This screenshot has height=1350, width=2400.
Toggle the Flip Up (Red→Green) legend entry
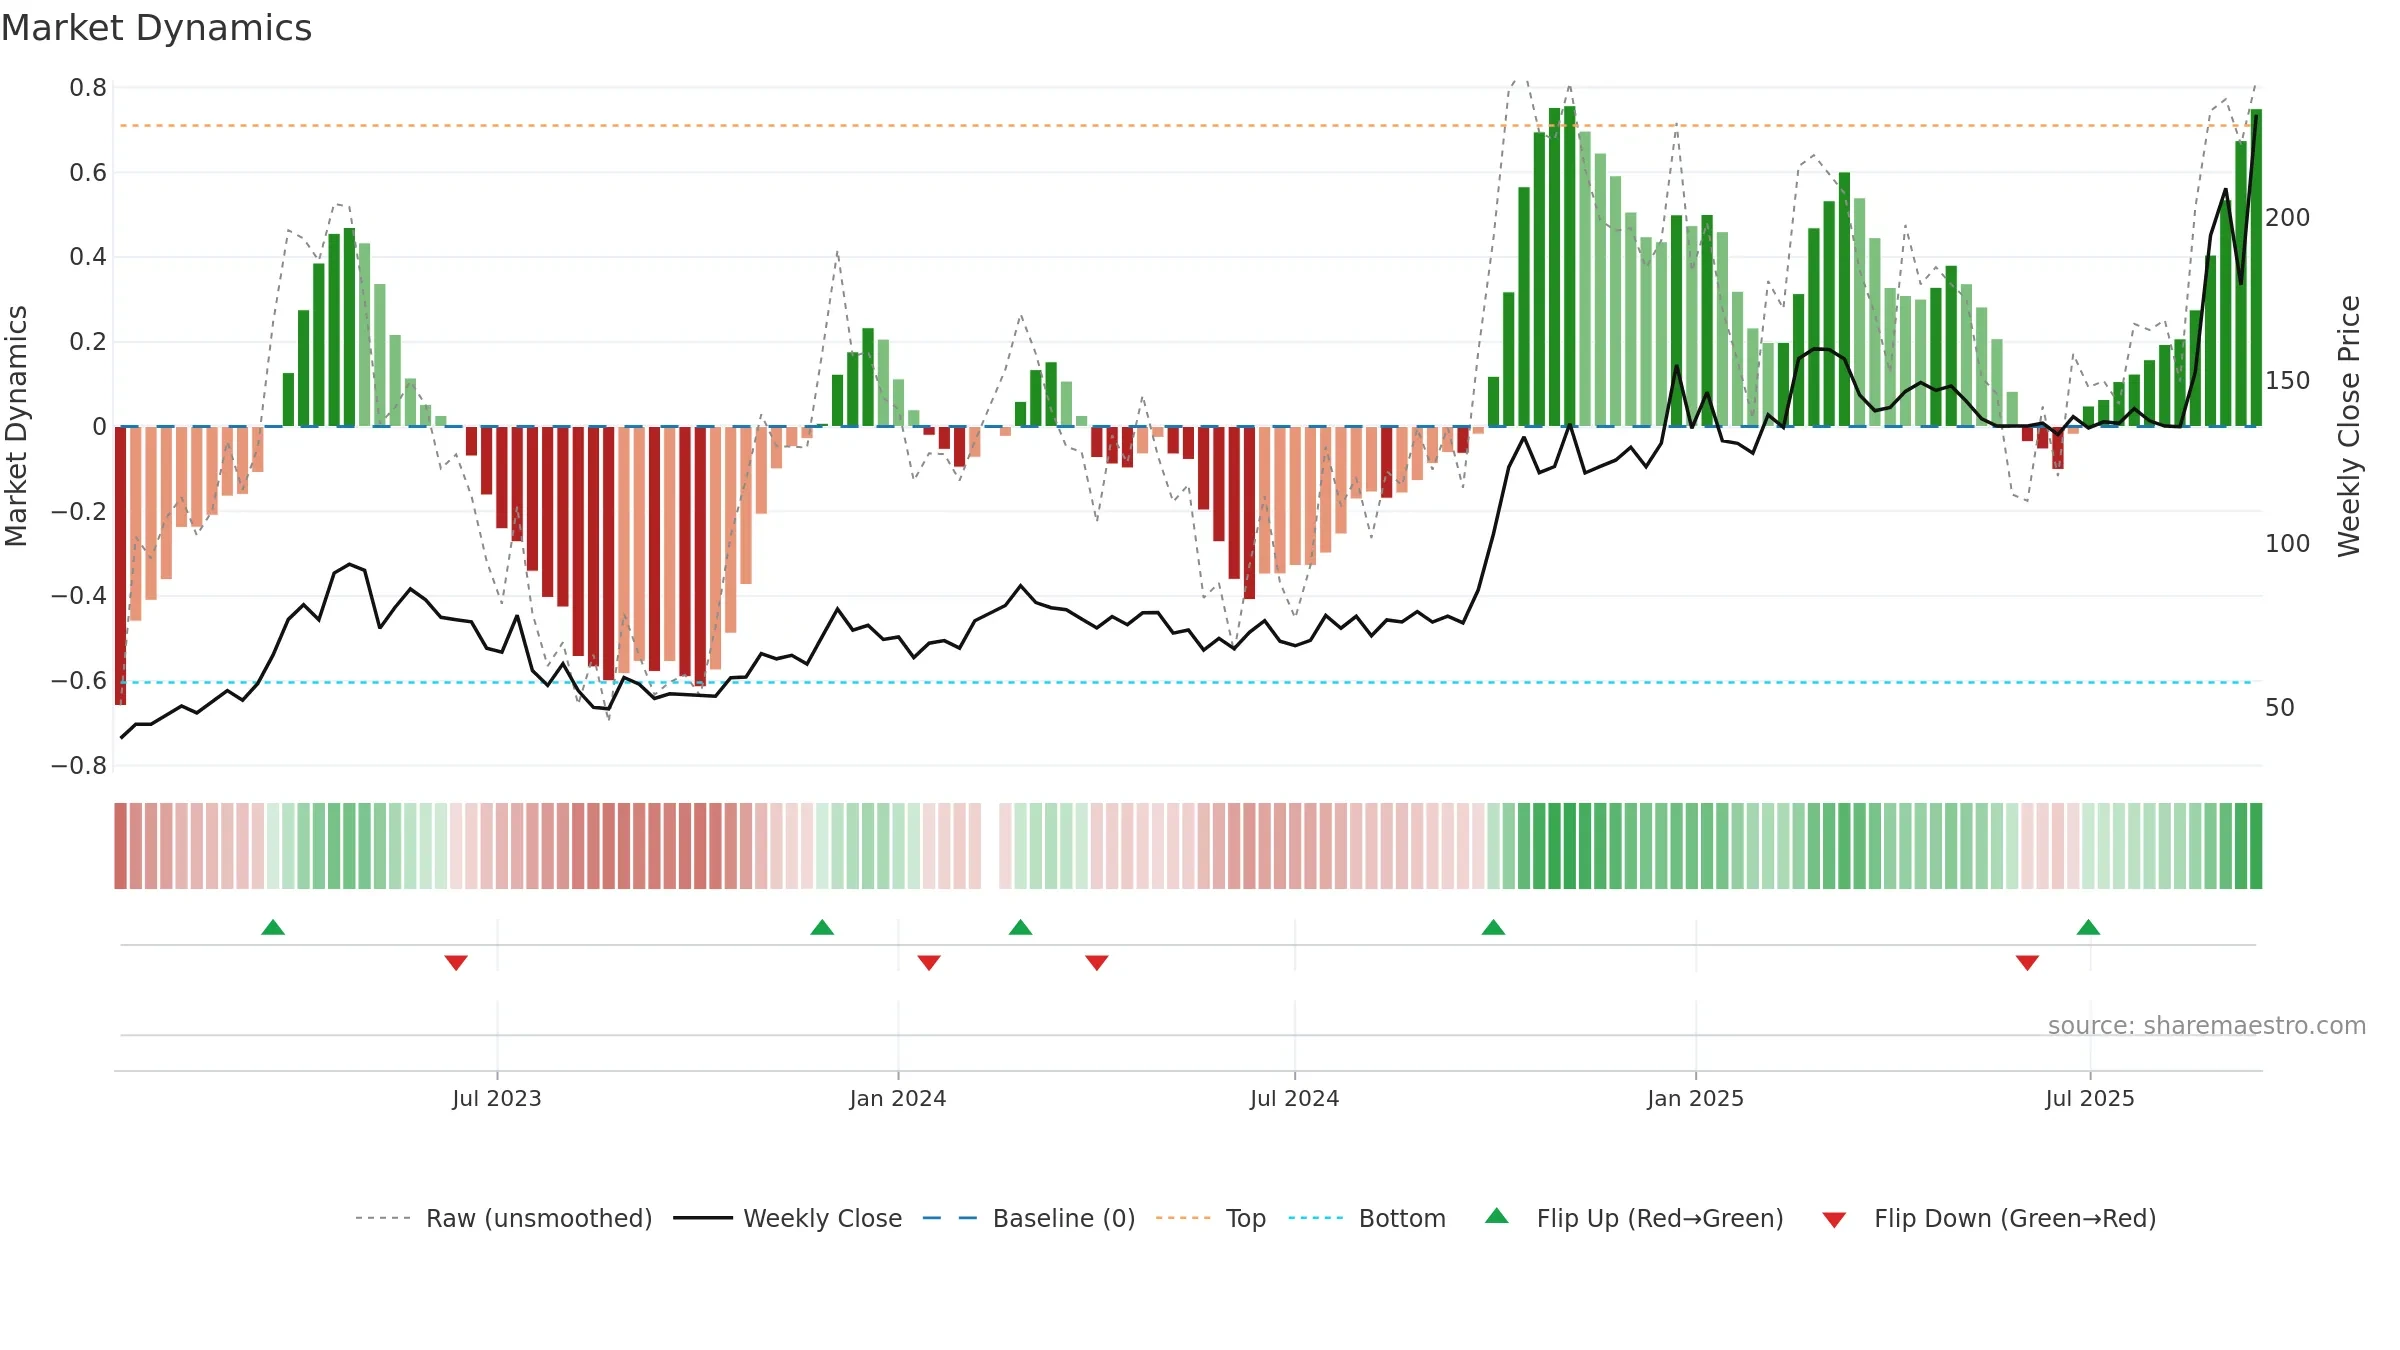pos(1634,1218)
